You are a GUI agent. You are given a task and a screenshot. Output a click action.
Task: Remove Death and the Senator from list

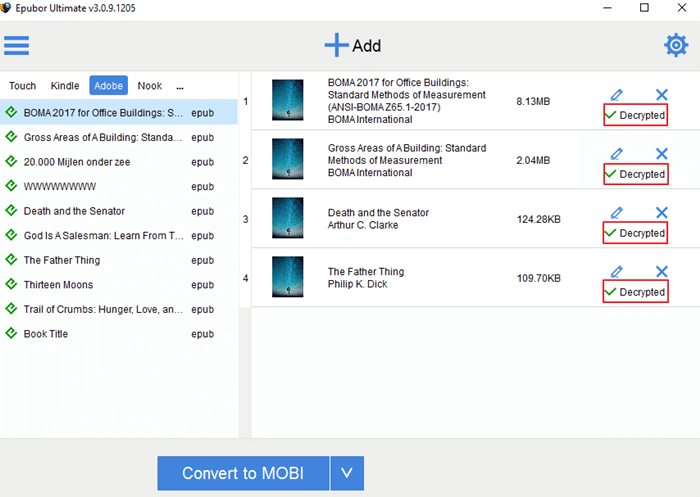[661, 213]
